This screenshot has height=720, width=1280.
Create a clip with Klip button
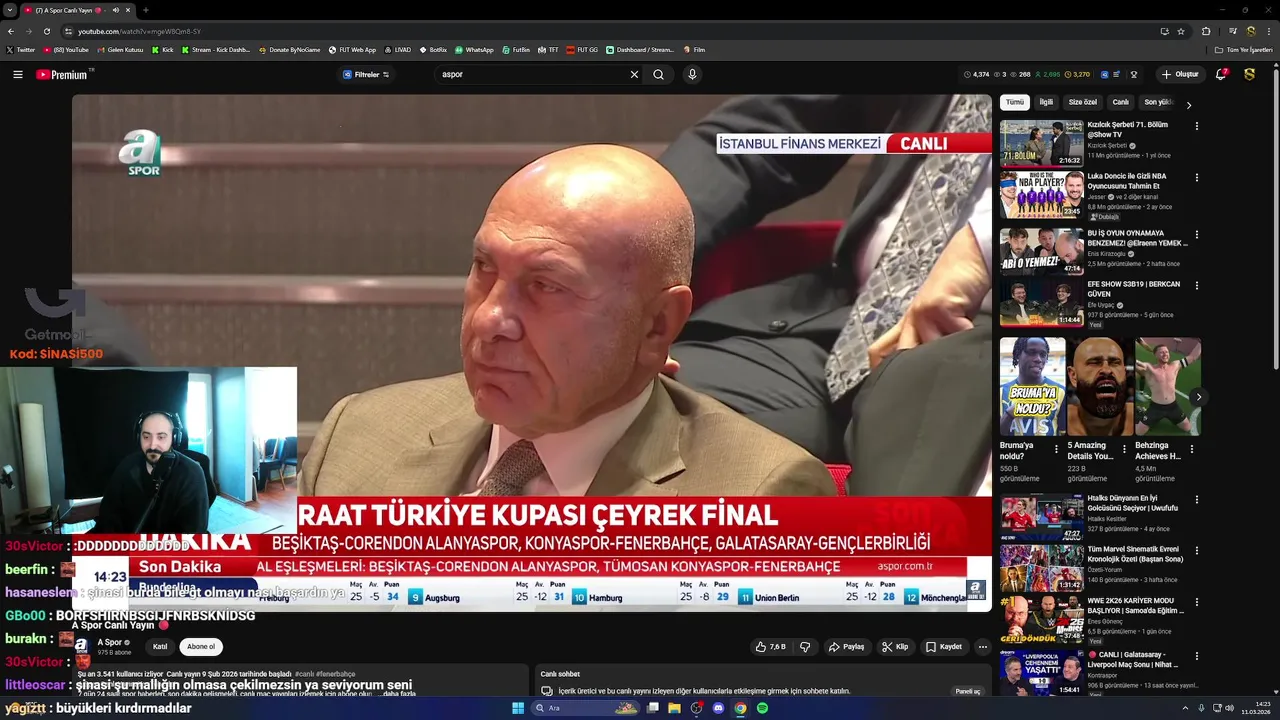[895, 647]
